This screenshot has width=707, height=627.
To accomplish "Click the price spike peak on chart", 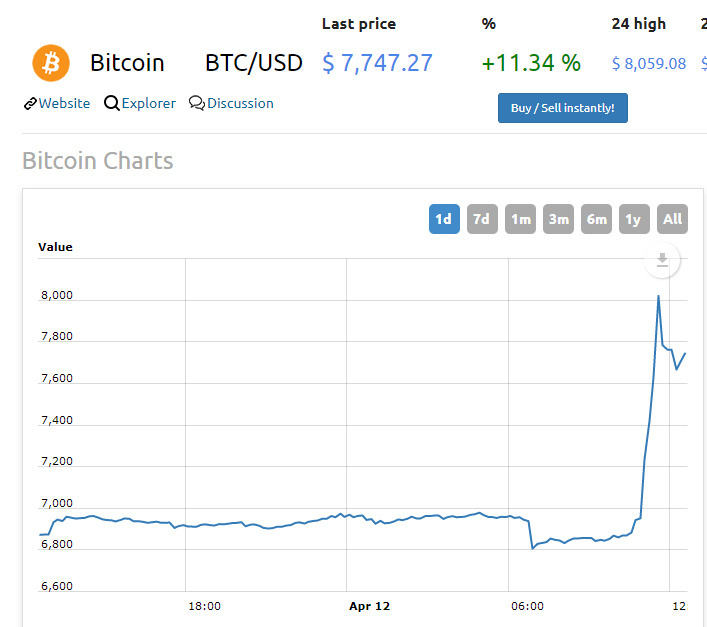I will (658, 296).
